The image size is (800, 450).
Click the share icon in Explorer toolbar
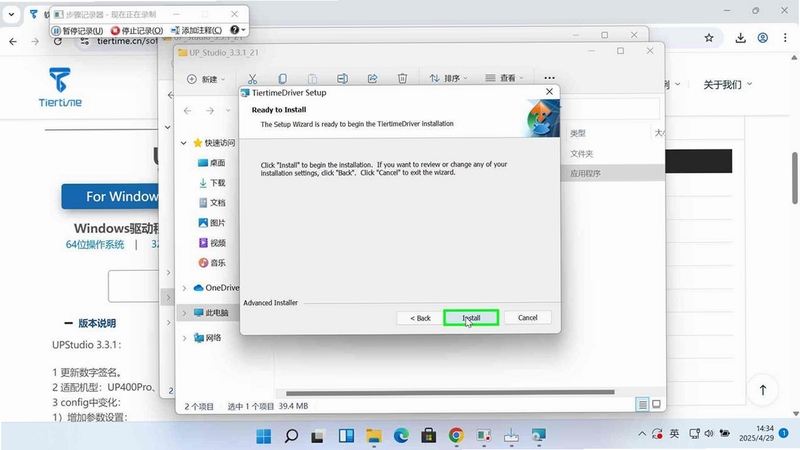[372, 79]
